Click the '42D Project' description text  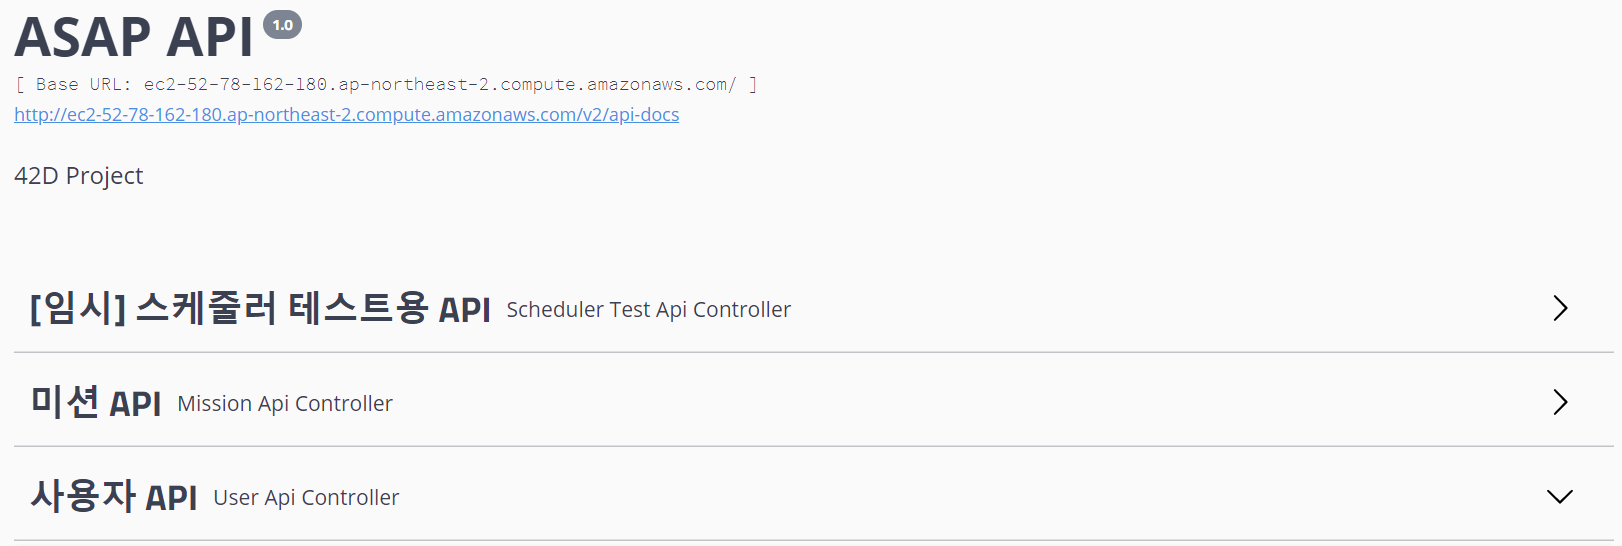(78, 176)
